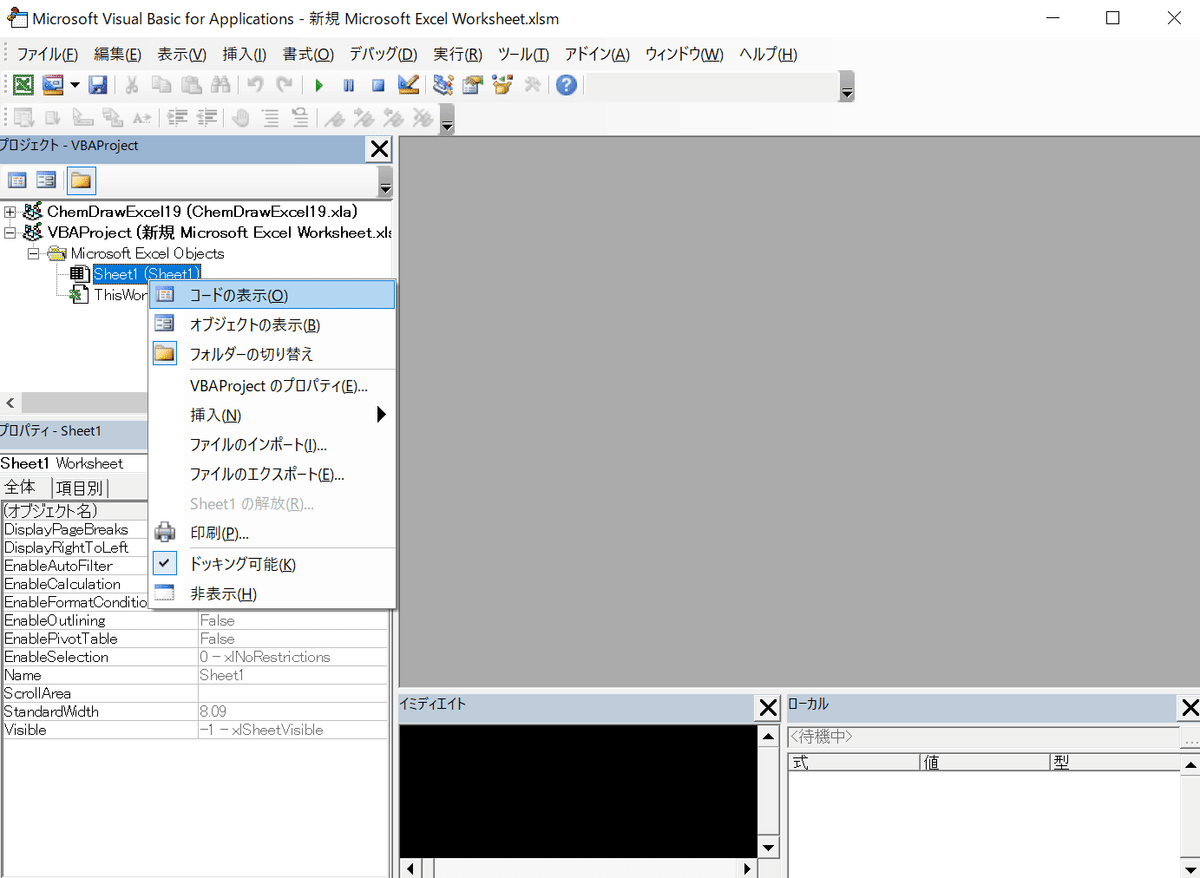This screenshot has height=878, width=1200.
Task: Choose 非表示(H) from context menu
Action: tap(272, 594)
